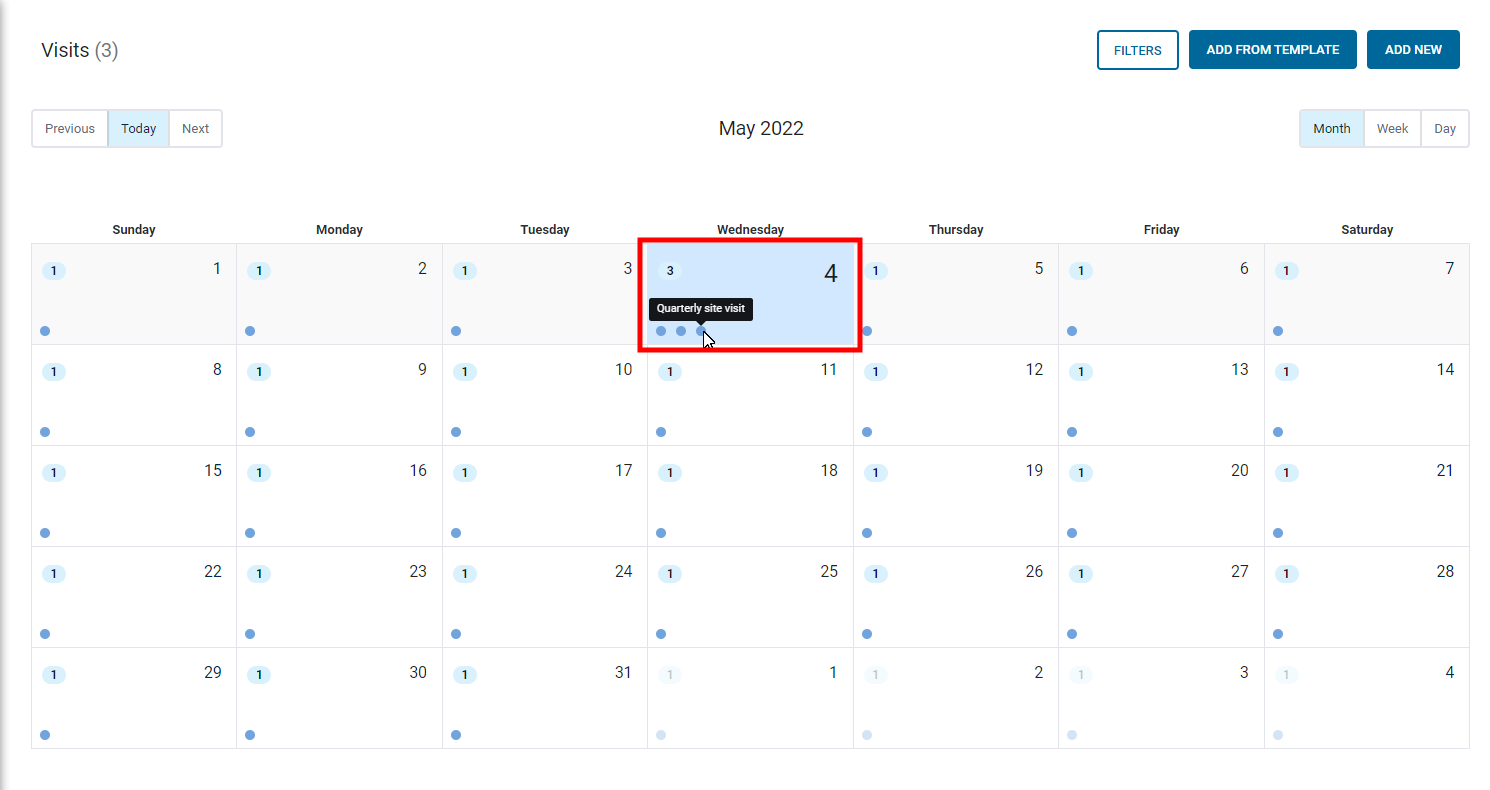Open day number 14
This screenshot has width=1490, height=790.
(1445, 370)
